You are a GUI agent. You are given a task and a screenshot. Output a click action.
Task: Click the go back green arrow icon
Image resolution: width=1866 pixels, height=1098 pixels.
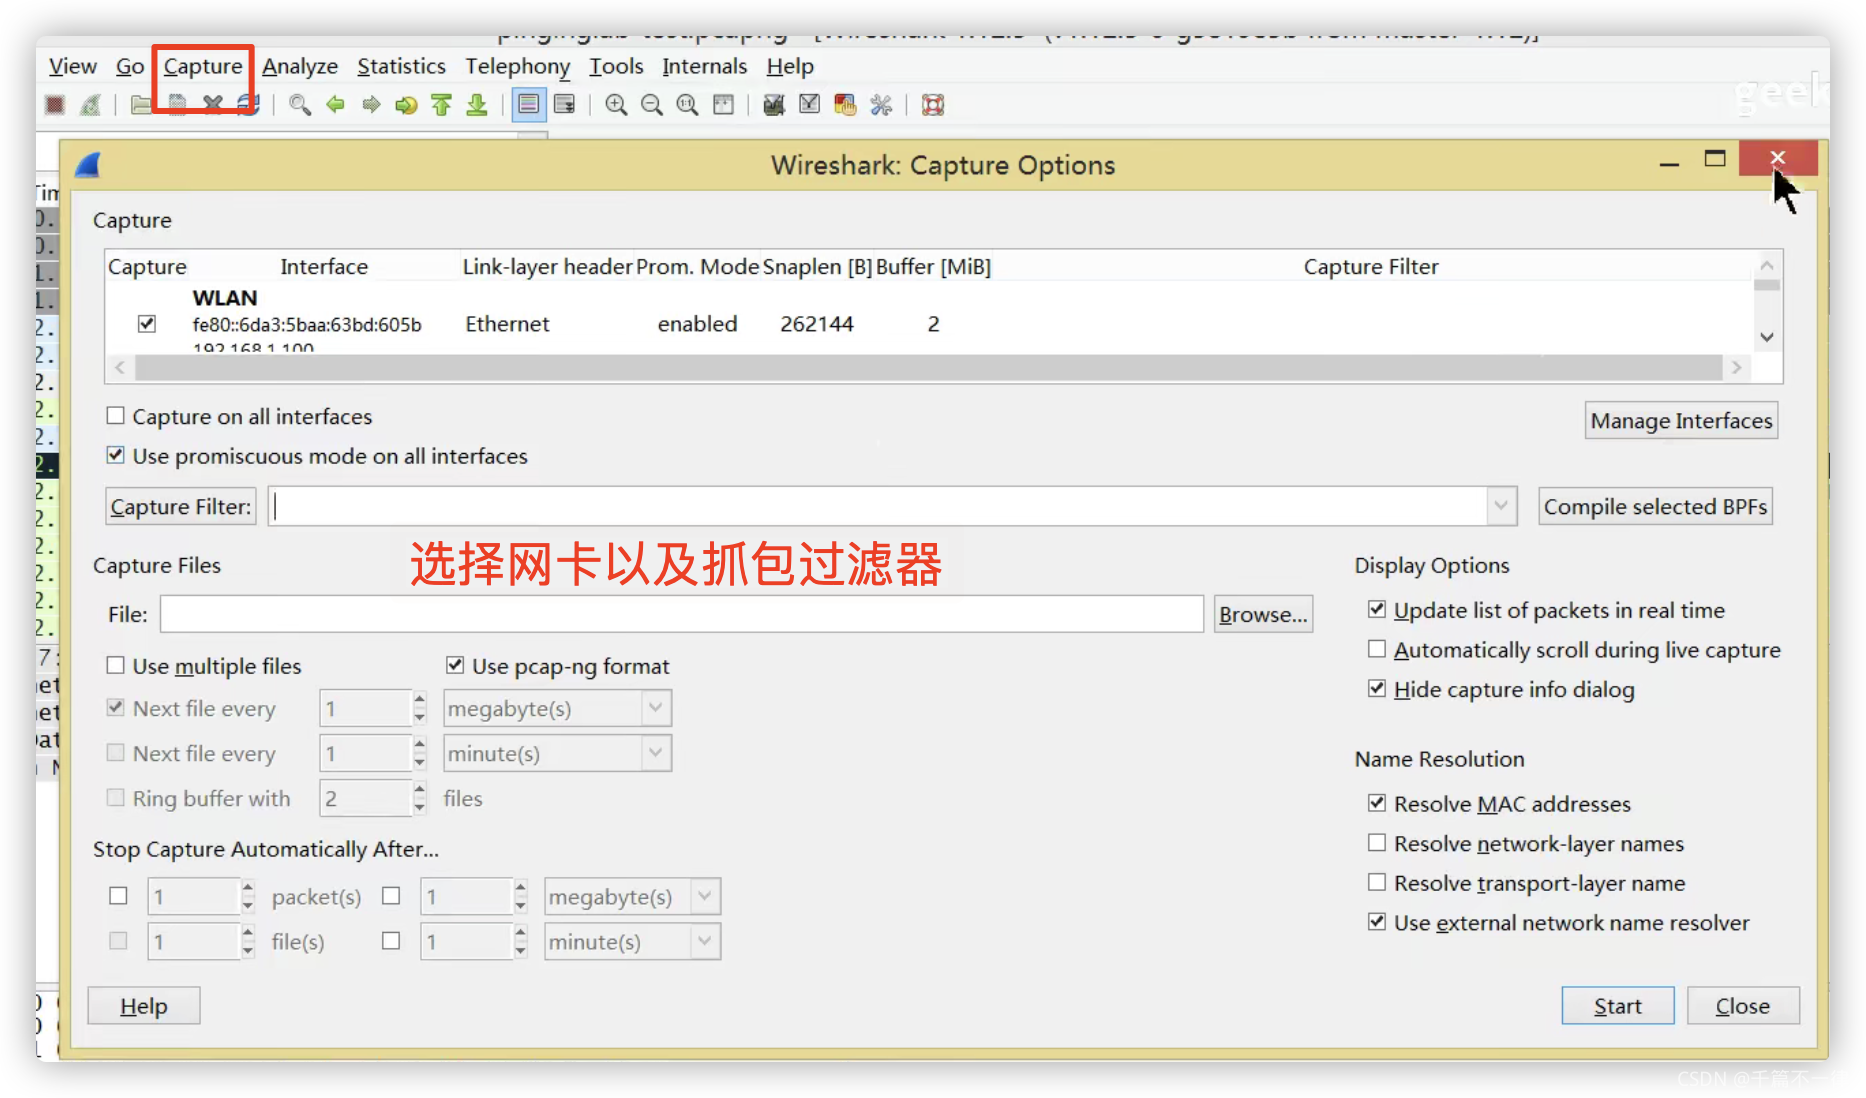tap(335, 105)
